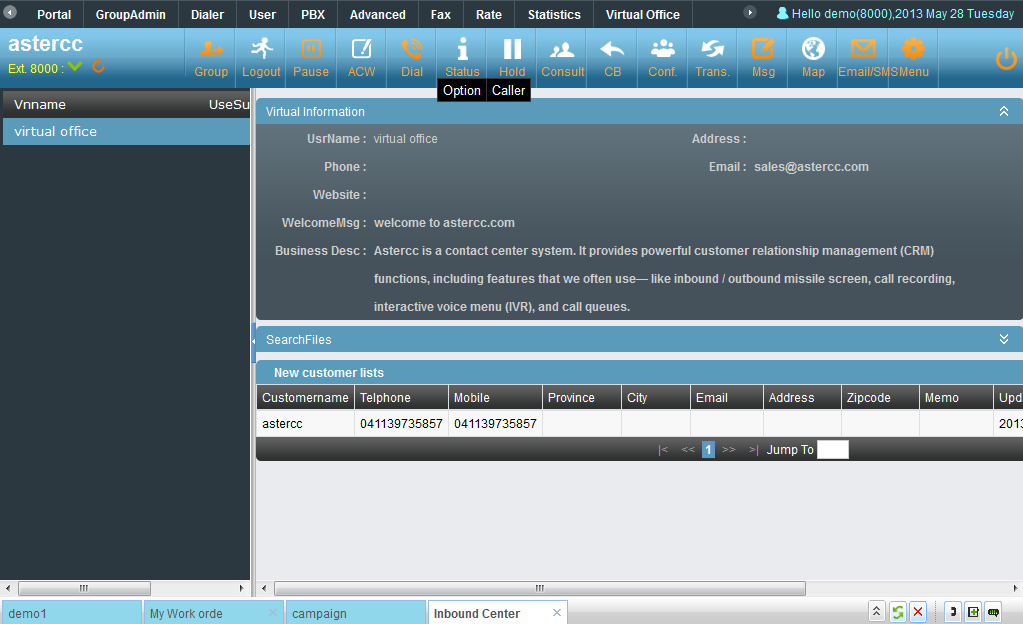Click the main panel horizontal scrollbar thumb
This screenshot has width=1023, height=624.
click(x=540, y=588)
